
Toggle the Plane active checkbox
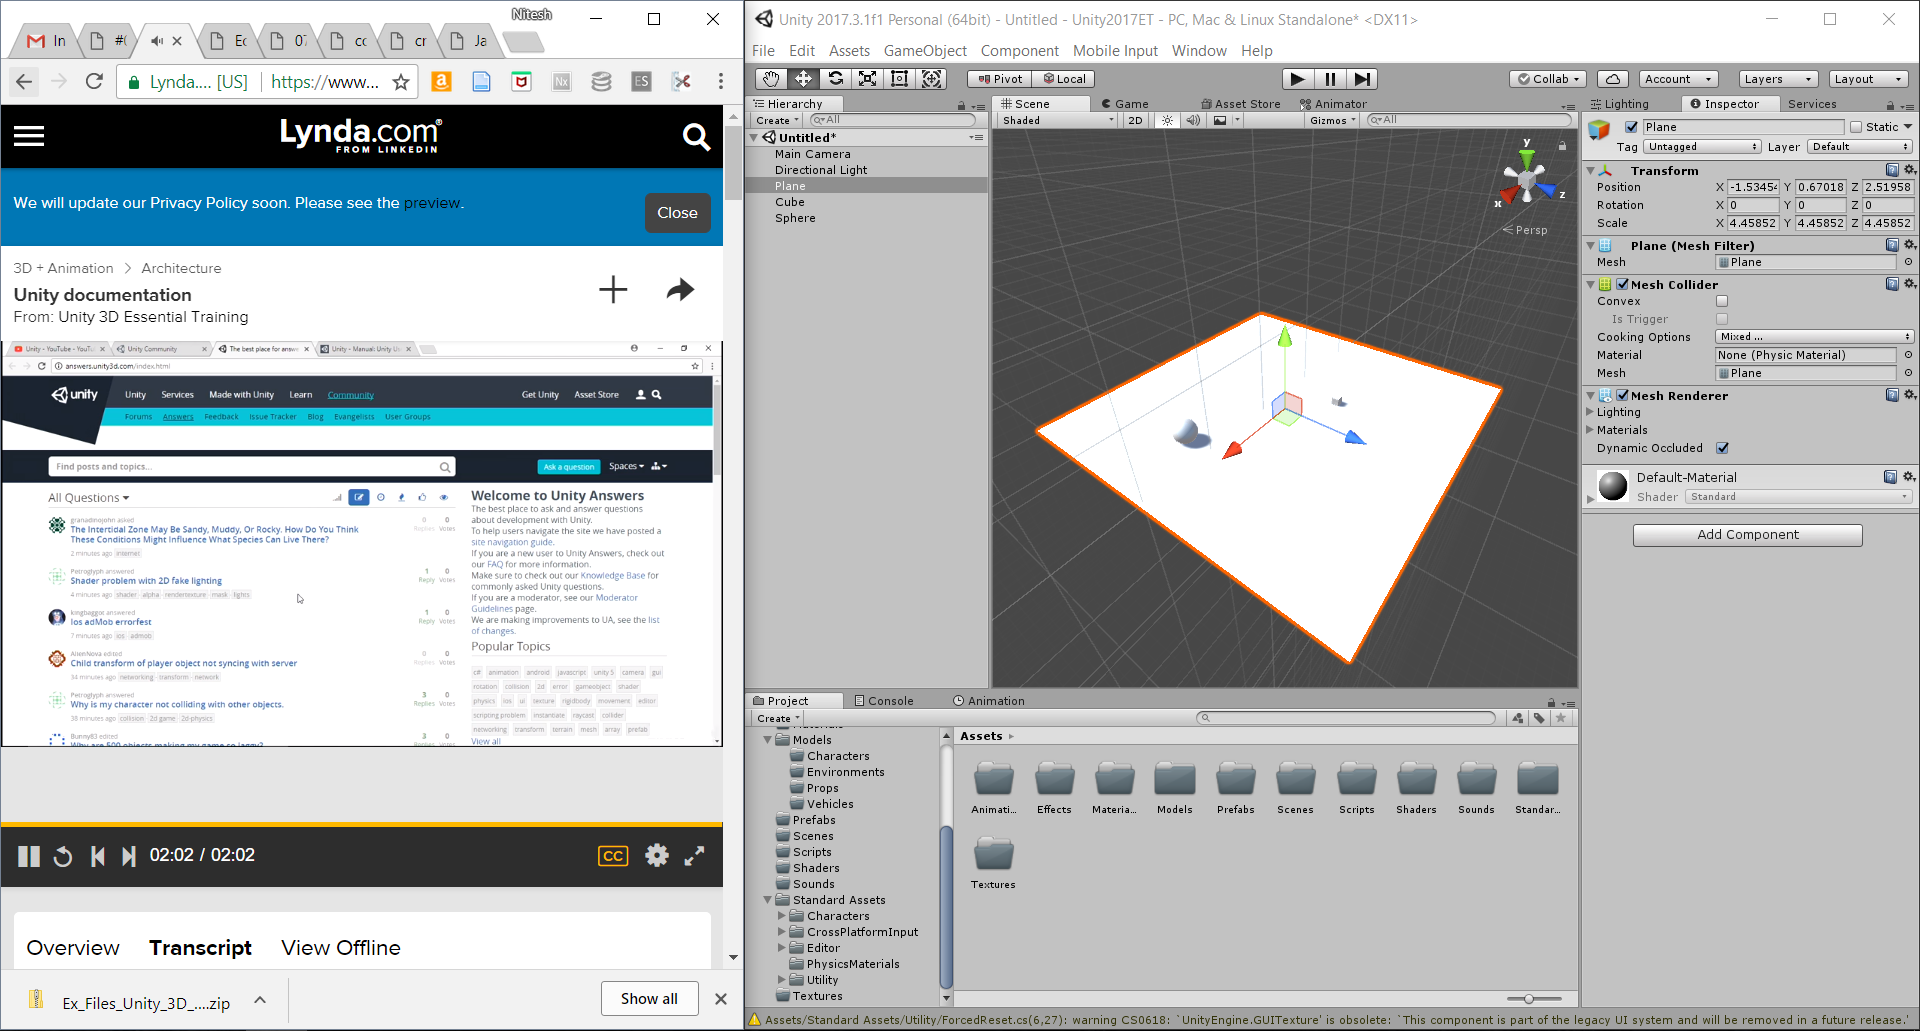pos(1632,127)
